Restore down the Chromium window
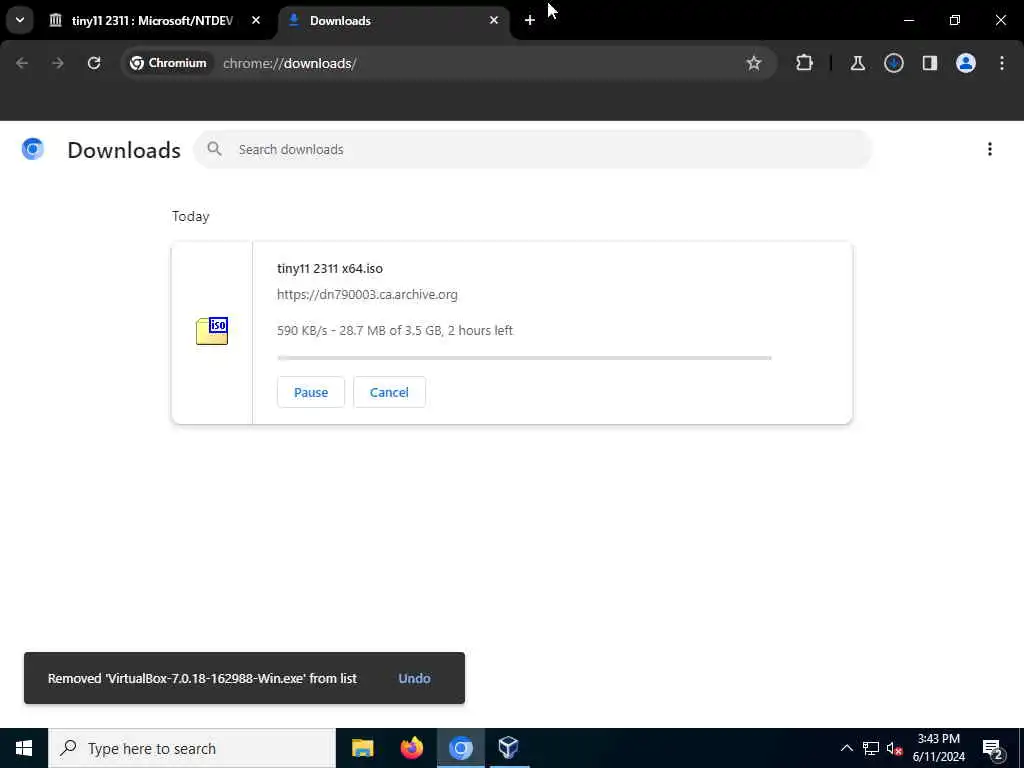Screen dimensions: 1024x768 click(x=955, y=20)
